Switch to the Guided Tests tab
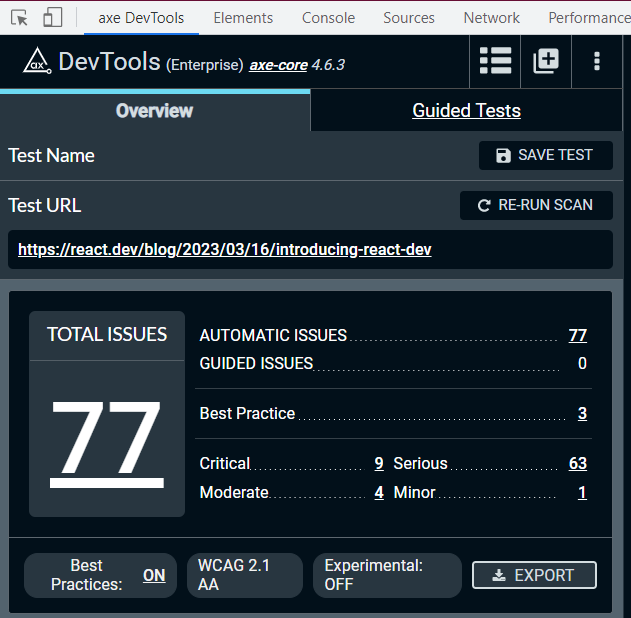 466,111
